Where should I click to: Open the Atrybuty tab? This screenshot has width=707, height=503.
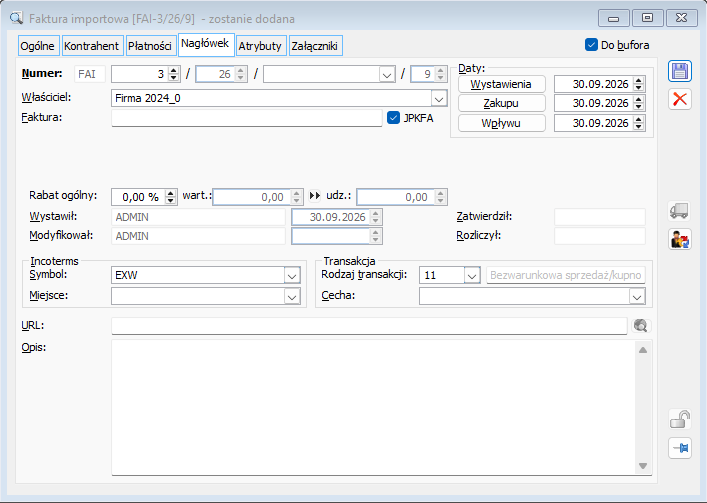tap(260, 46)
